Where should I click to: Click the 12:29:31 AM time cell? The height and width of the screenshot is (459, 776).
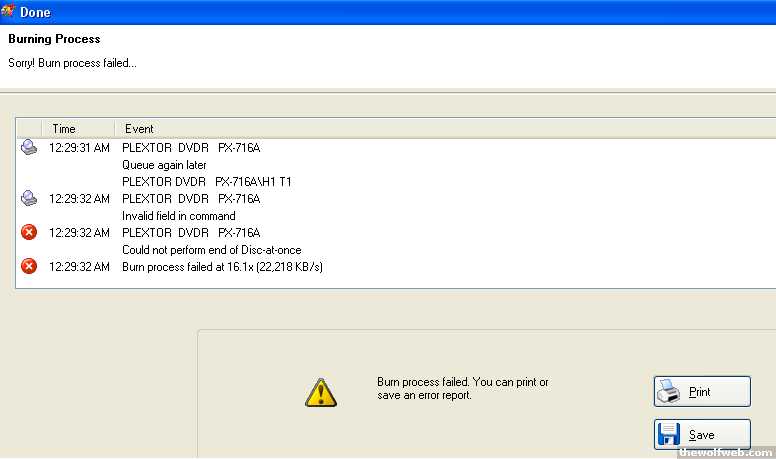click(x=79, y=148)
